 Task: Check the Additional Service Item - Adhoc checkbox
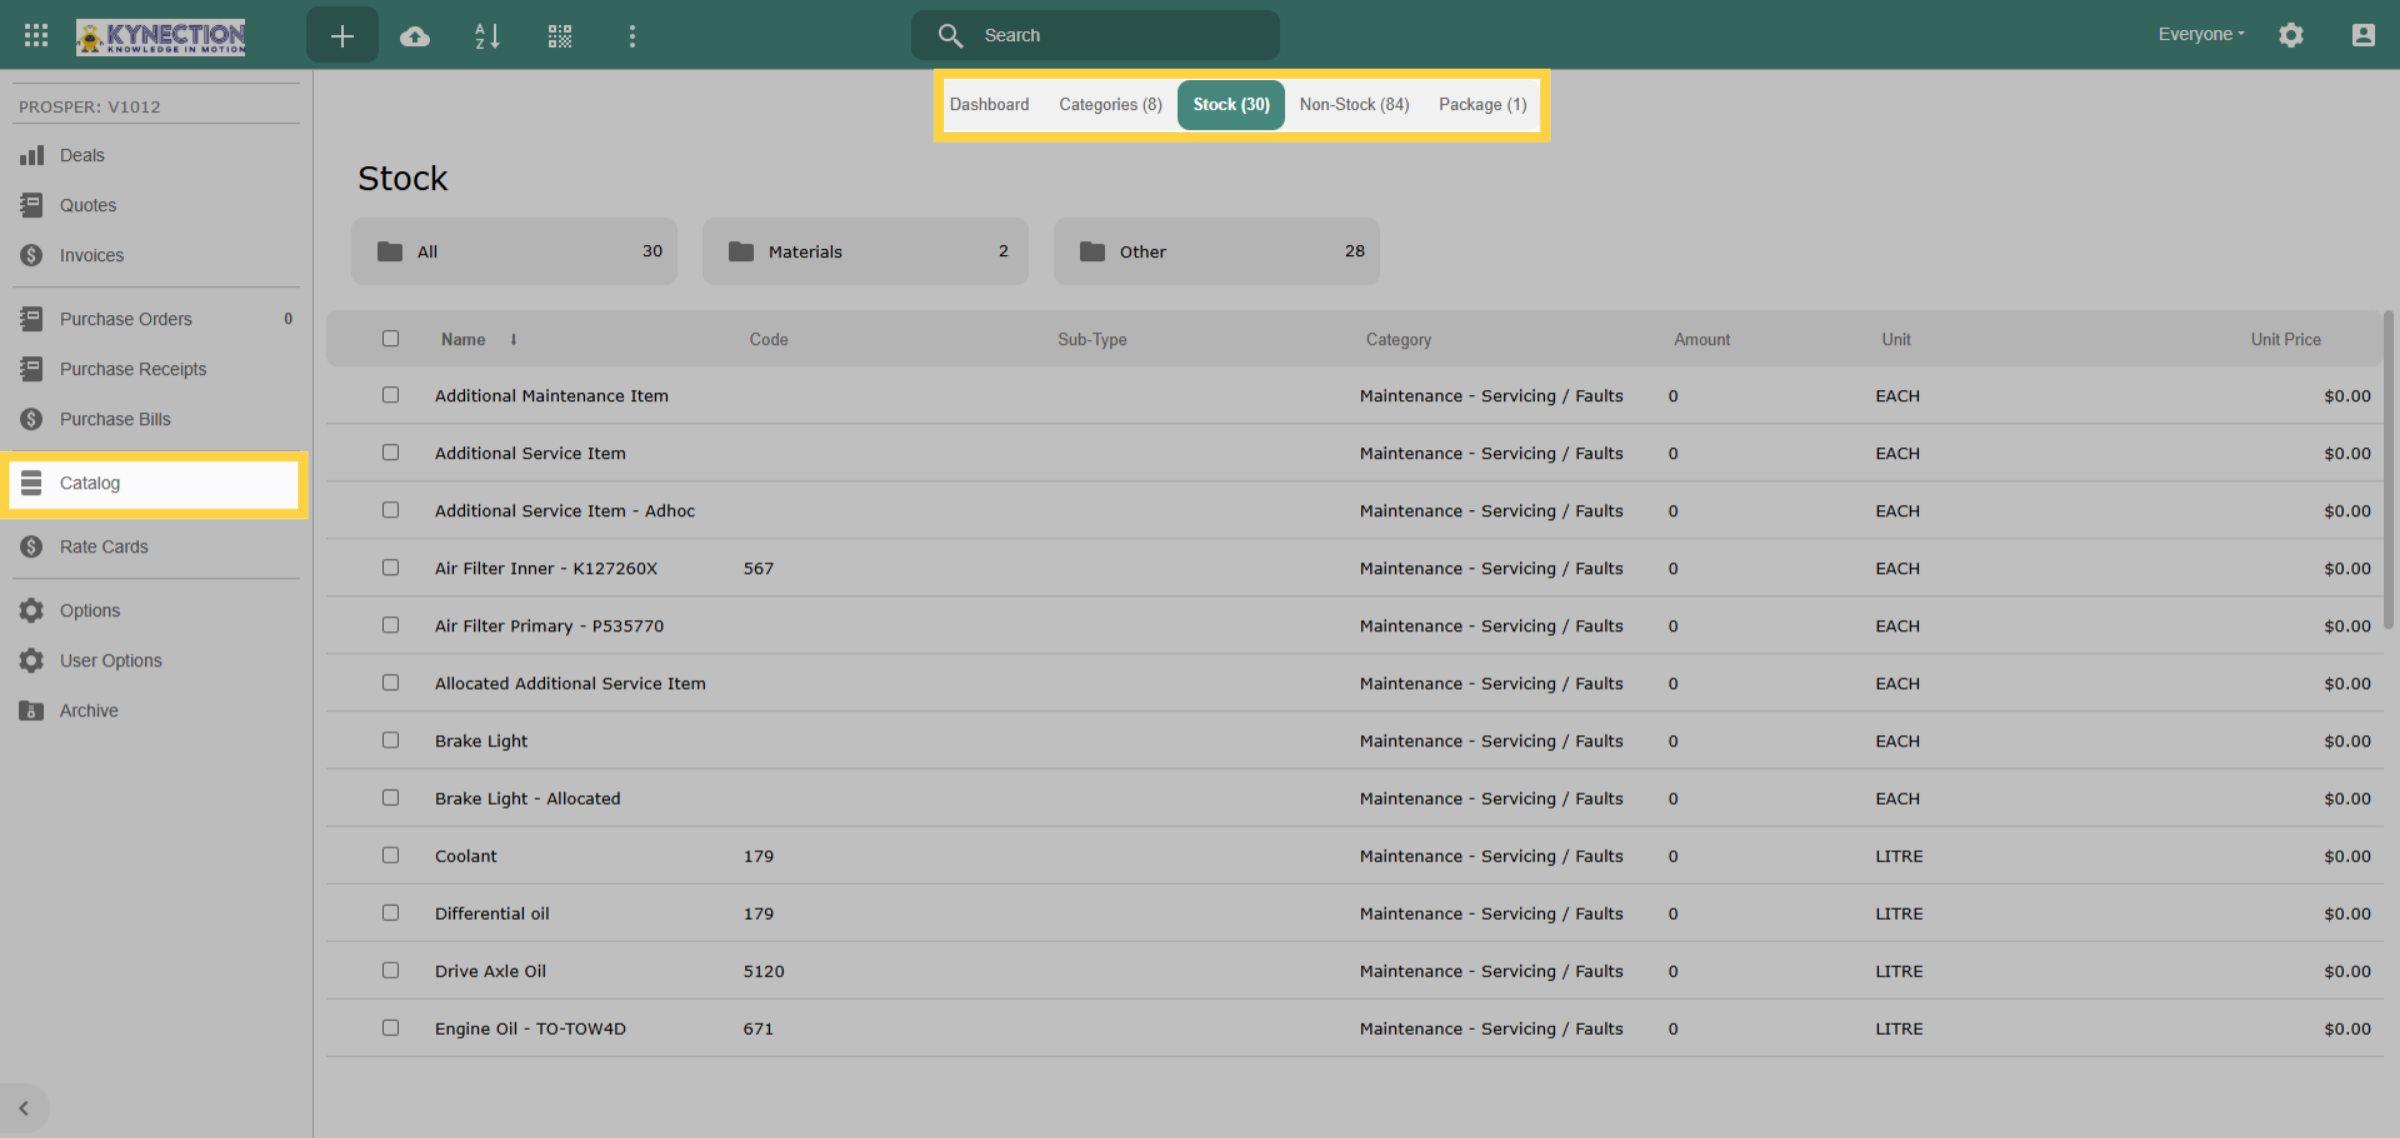pos(390,510)
